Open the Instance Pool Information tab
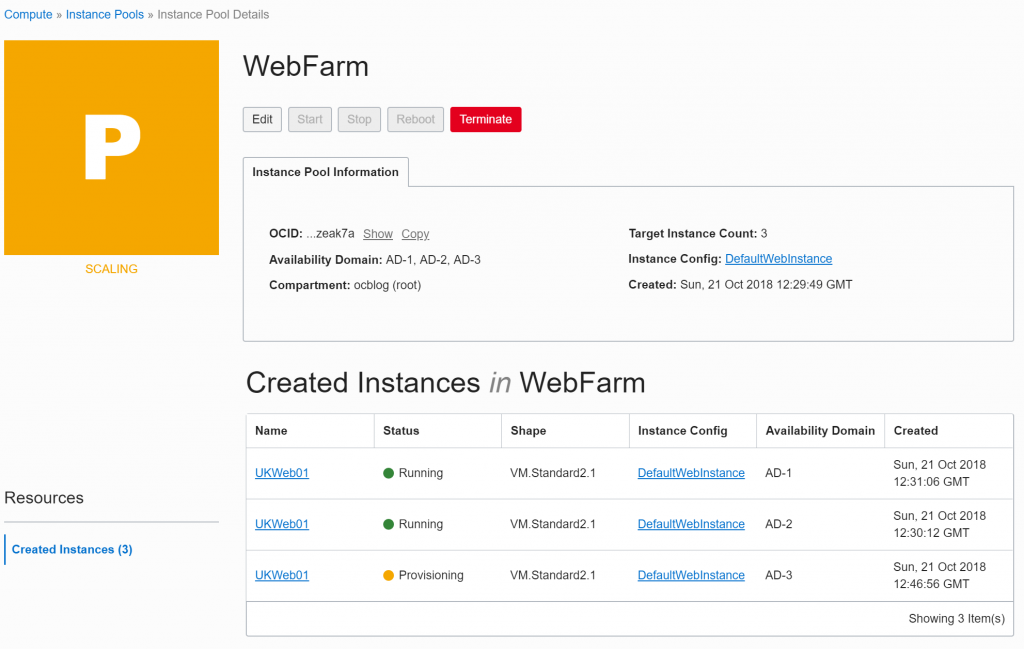 325,172
